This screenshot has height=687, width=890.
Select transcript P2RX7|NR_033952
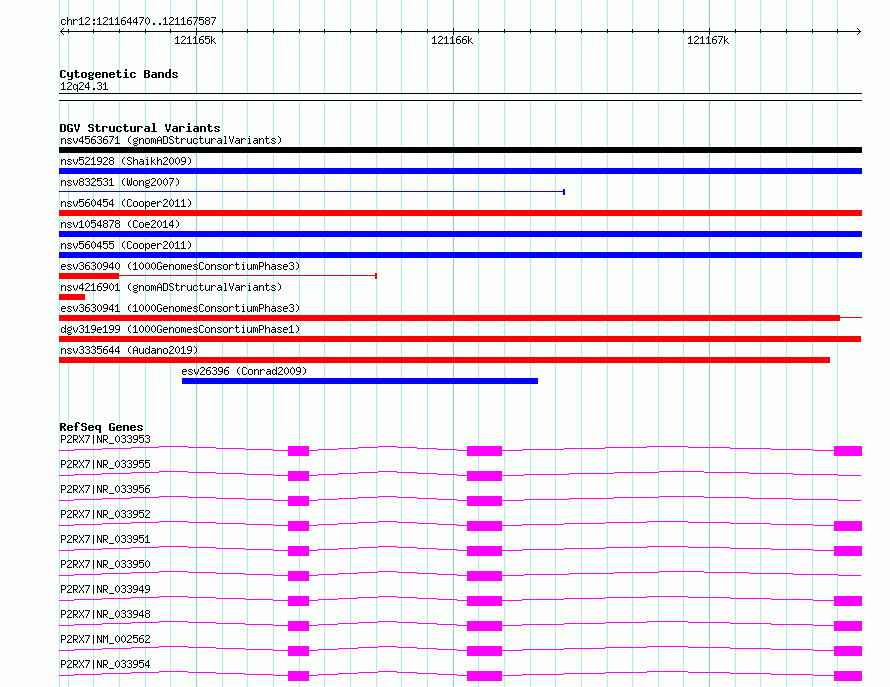(105, 514)
